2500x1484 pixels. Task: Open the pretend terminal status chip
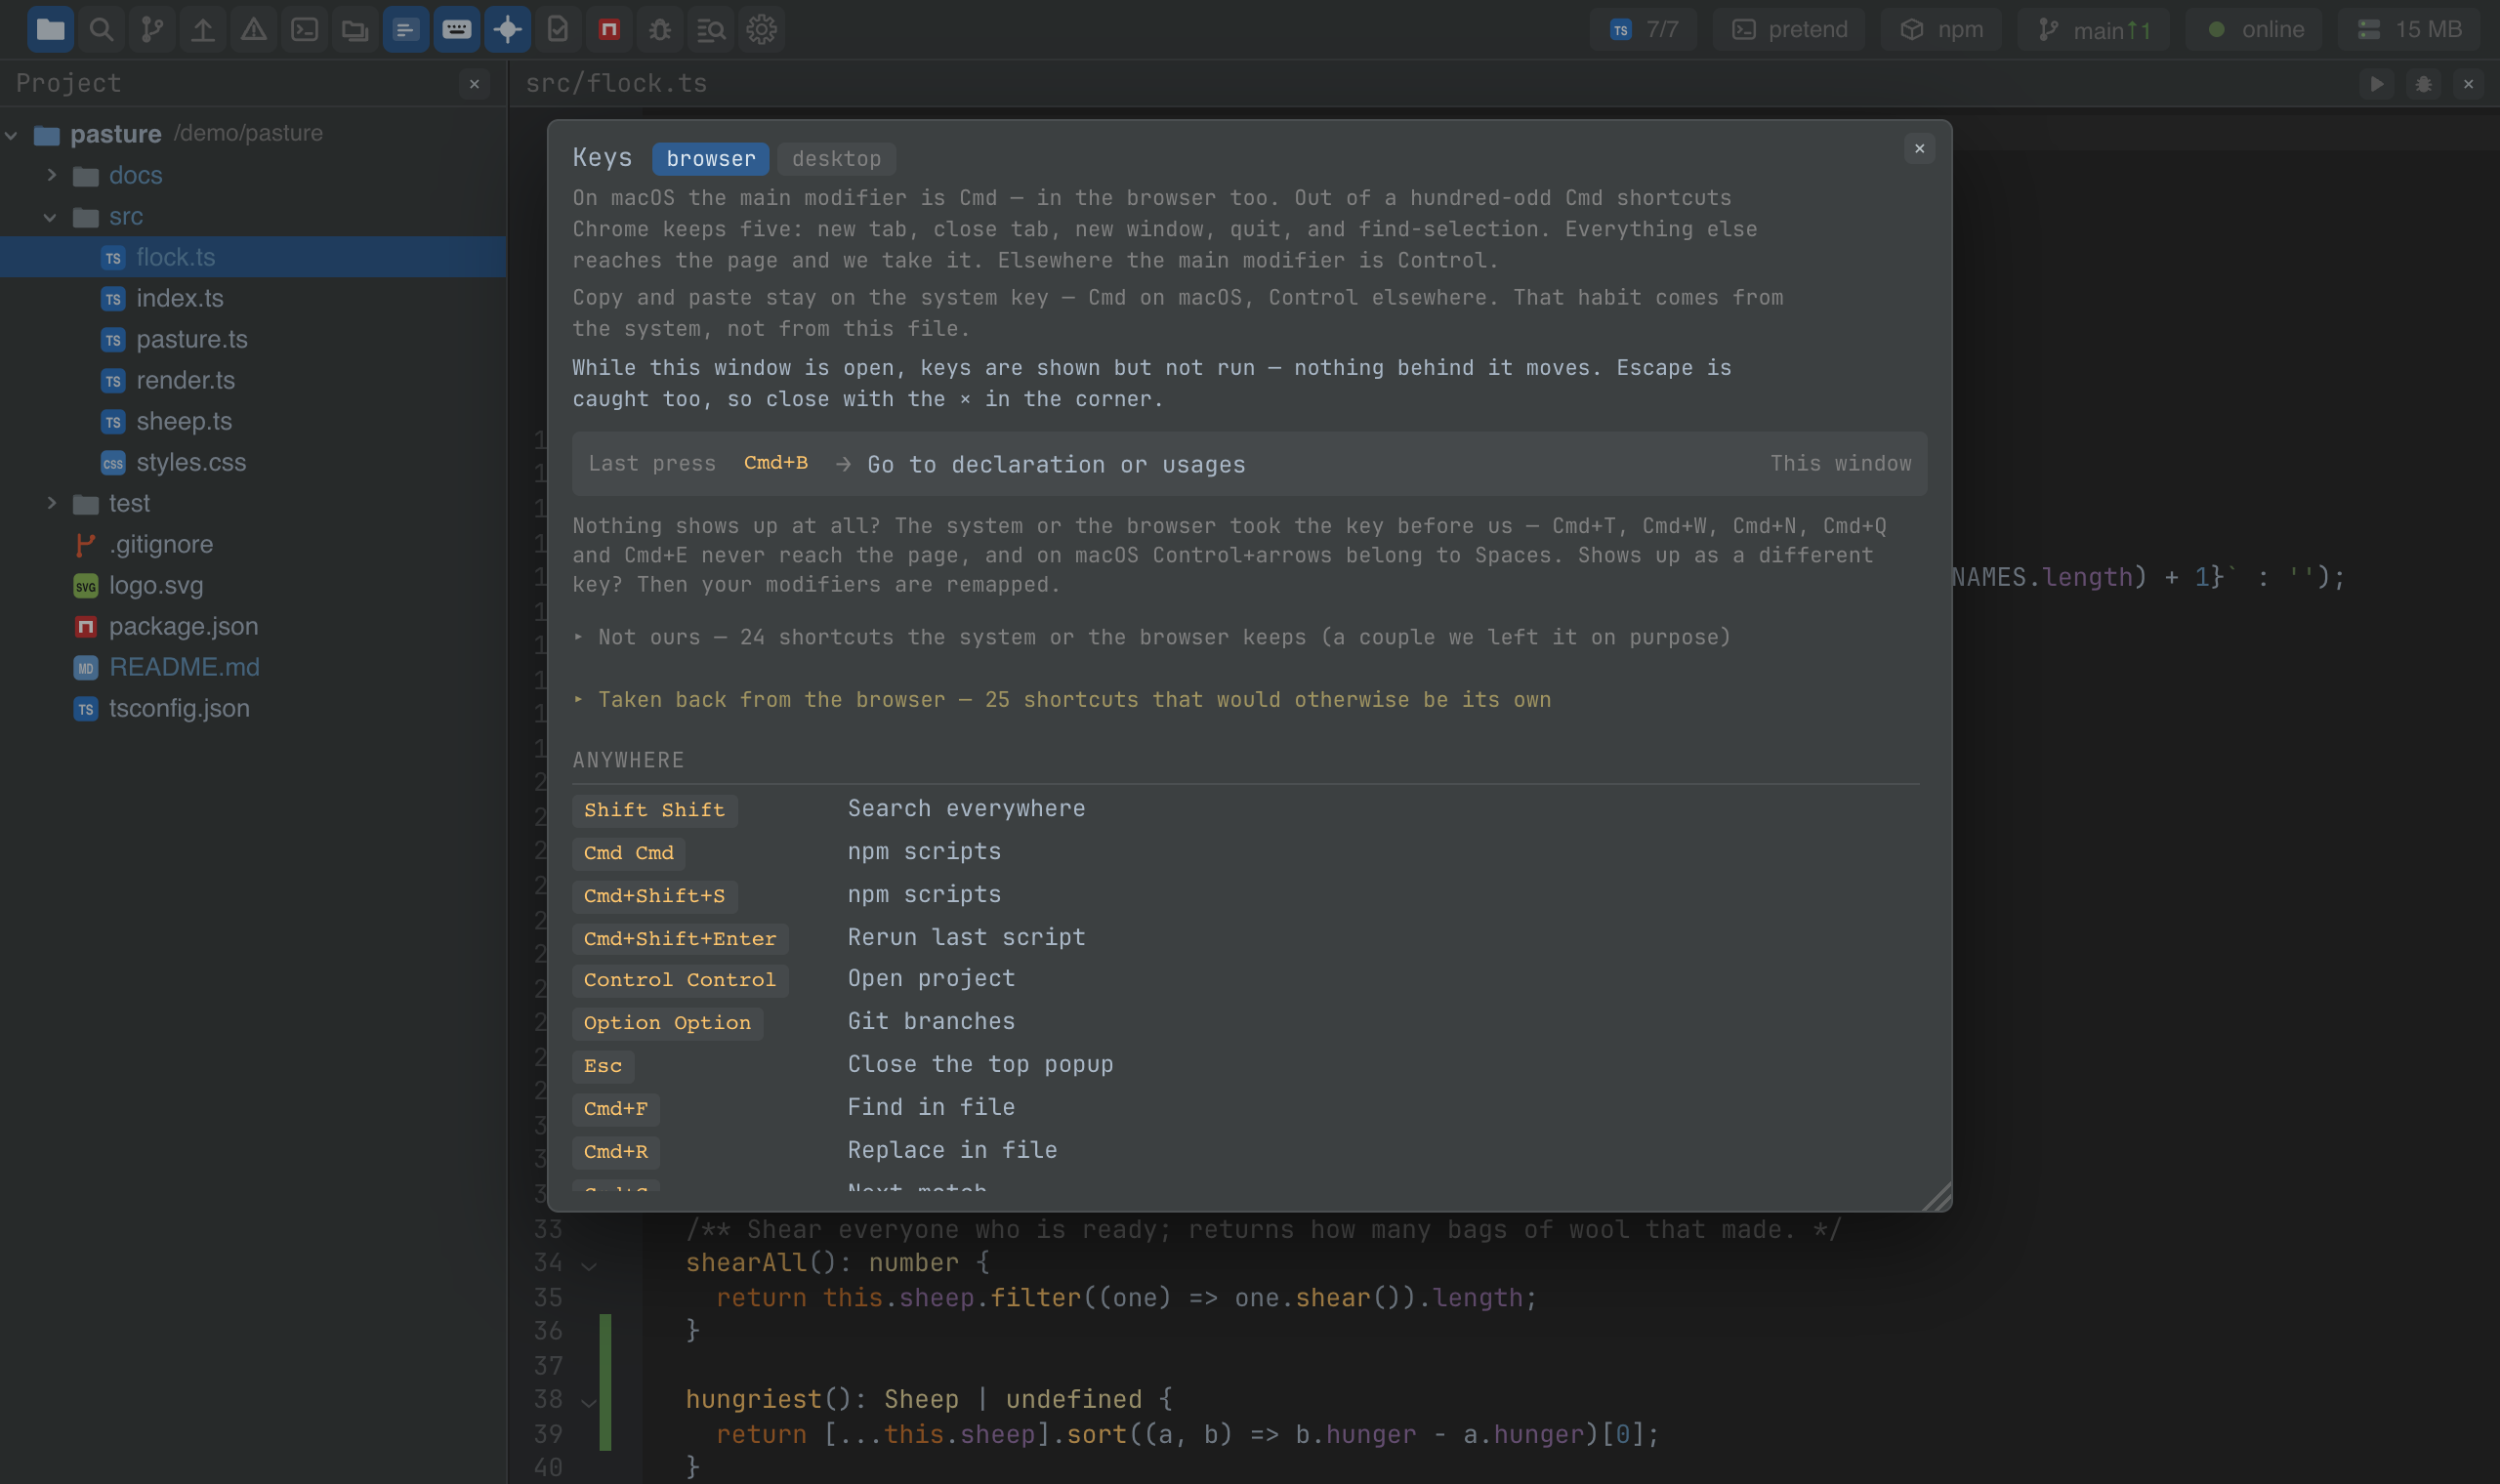(1789, 30)
